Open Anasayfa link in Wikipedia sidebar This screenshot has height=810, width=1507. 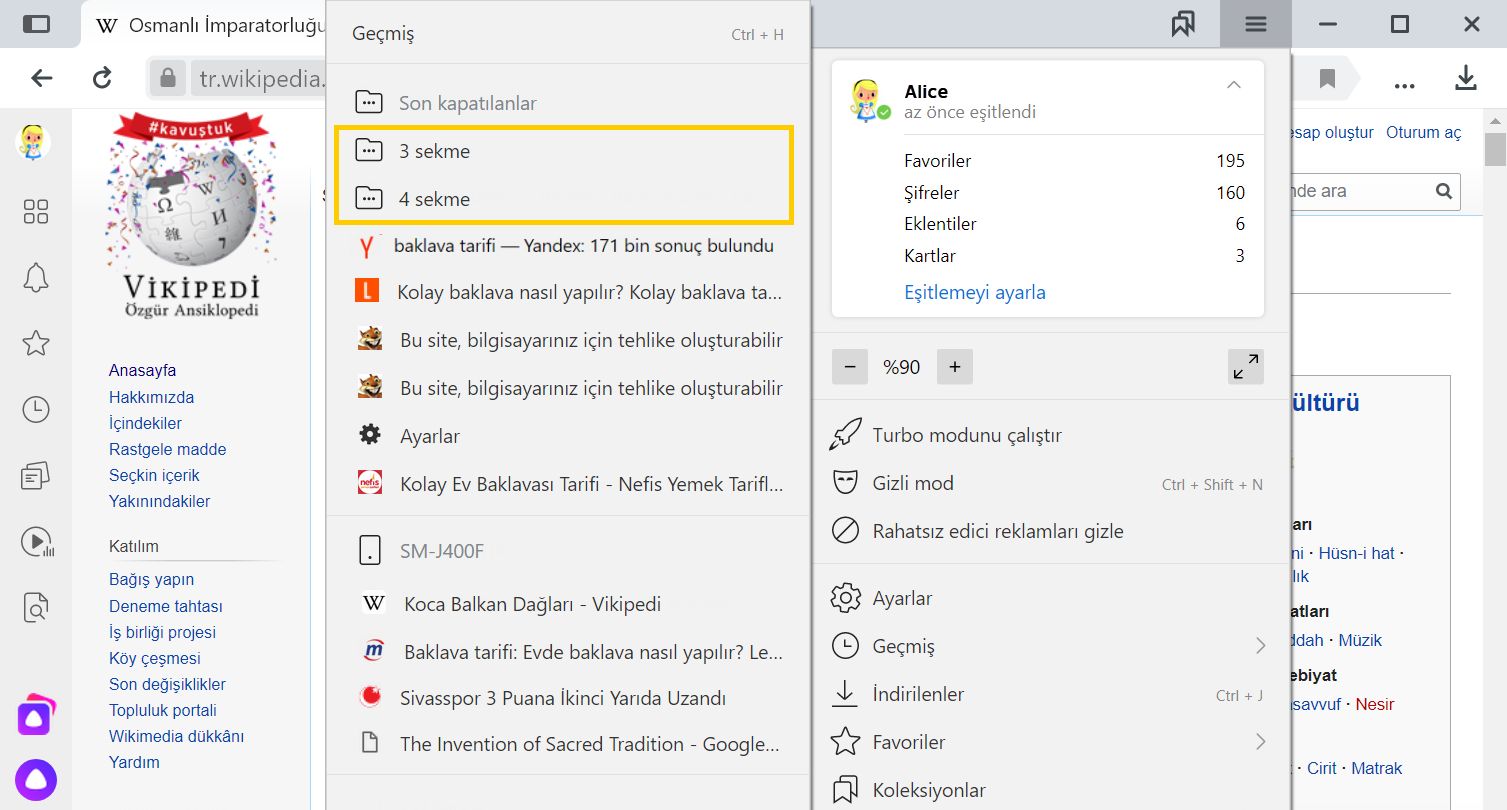point(142,370)
